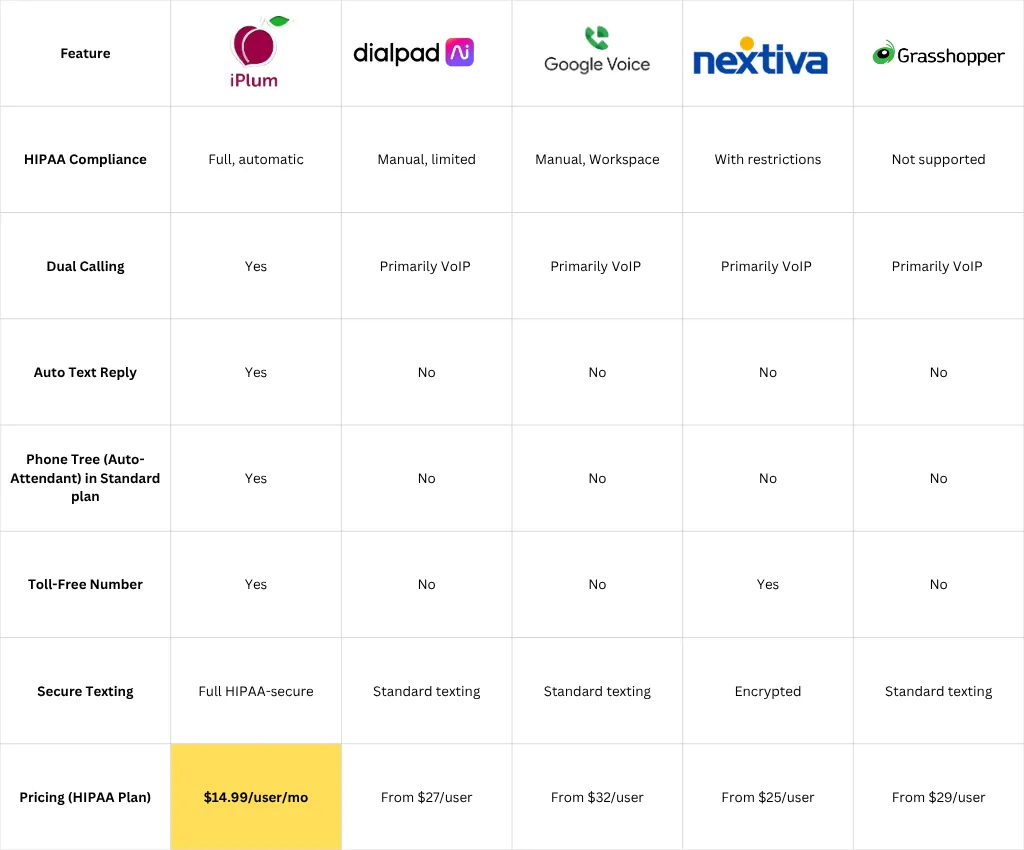This screenshot has height=850, width=1024.
Task: Click the 'Manual, limited' cell
Action: click(x=426, y=159)
